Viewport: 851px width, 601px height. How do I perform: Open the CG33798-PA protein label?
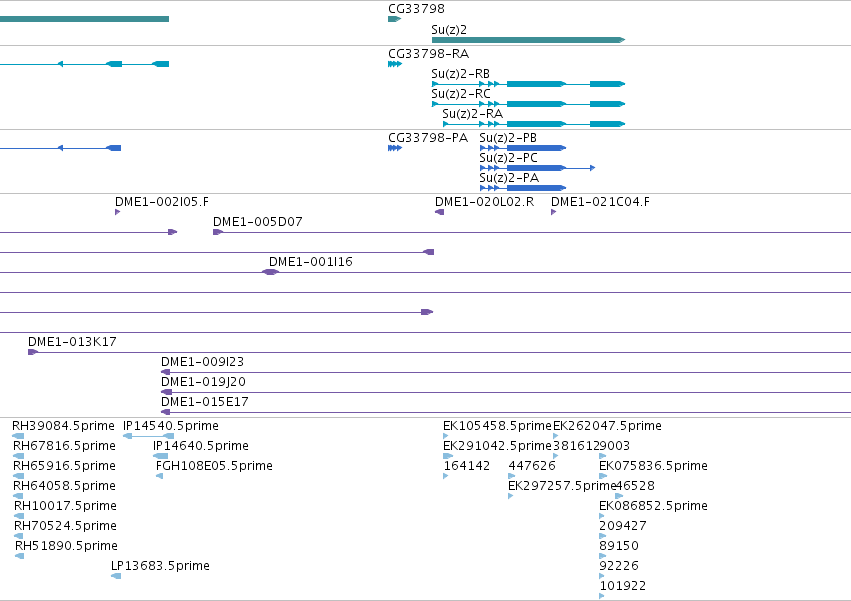(428, 138)
